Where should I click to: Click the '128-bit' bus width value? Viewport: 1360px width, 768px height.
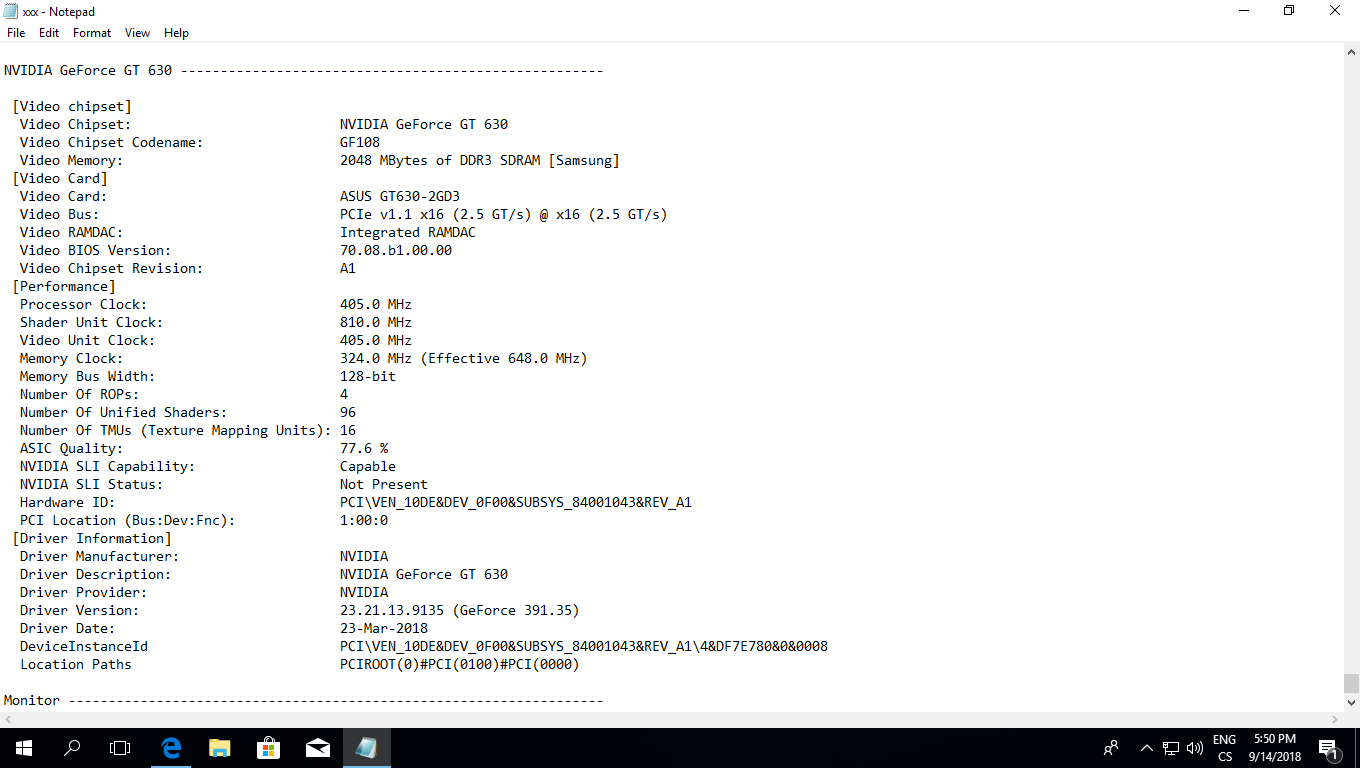368,377
